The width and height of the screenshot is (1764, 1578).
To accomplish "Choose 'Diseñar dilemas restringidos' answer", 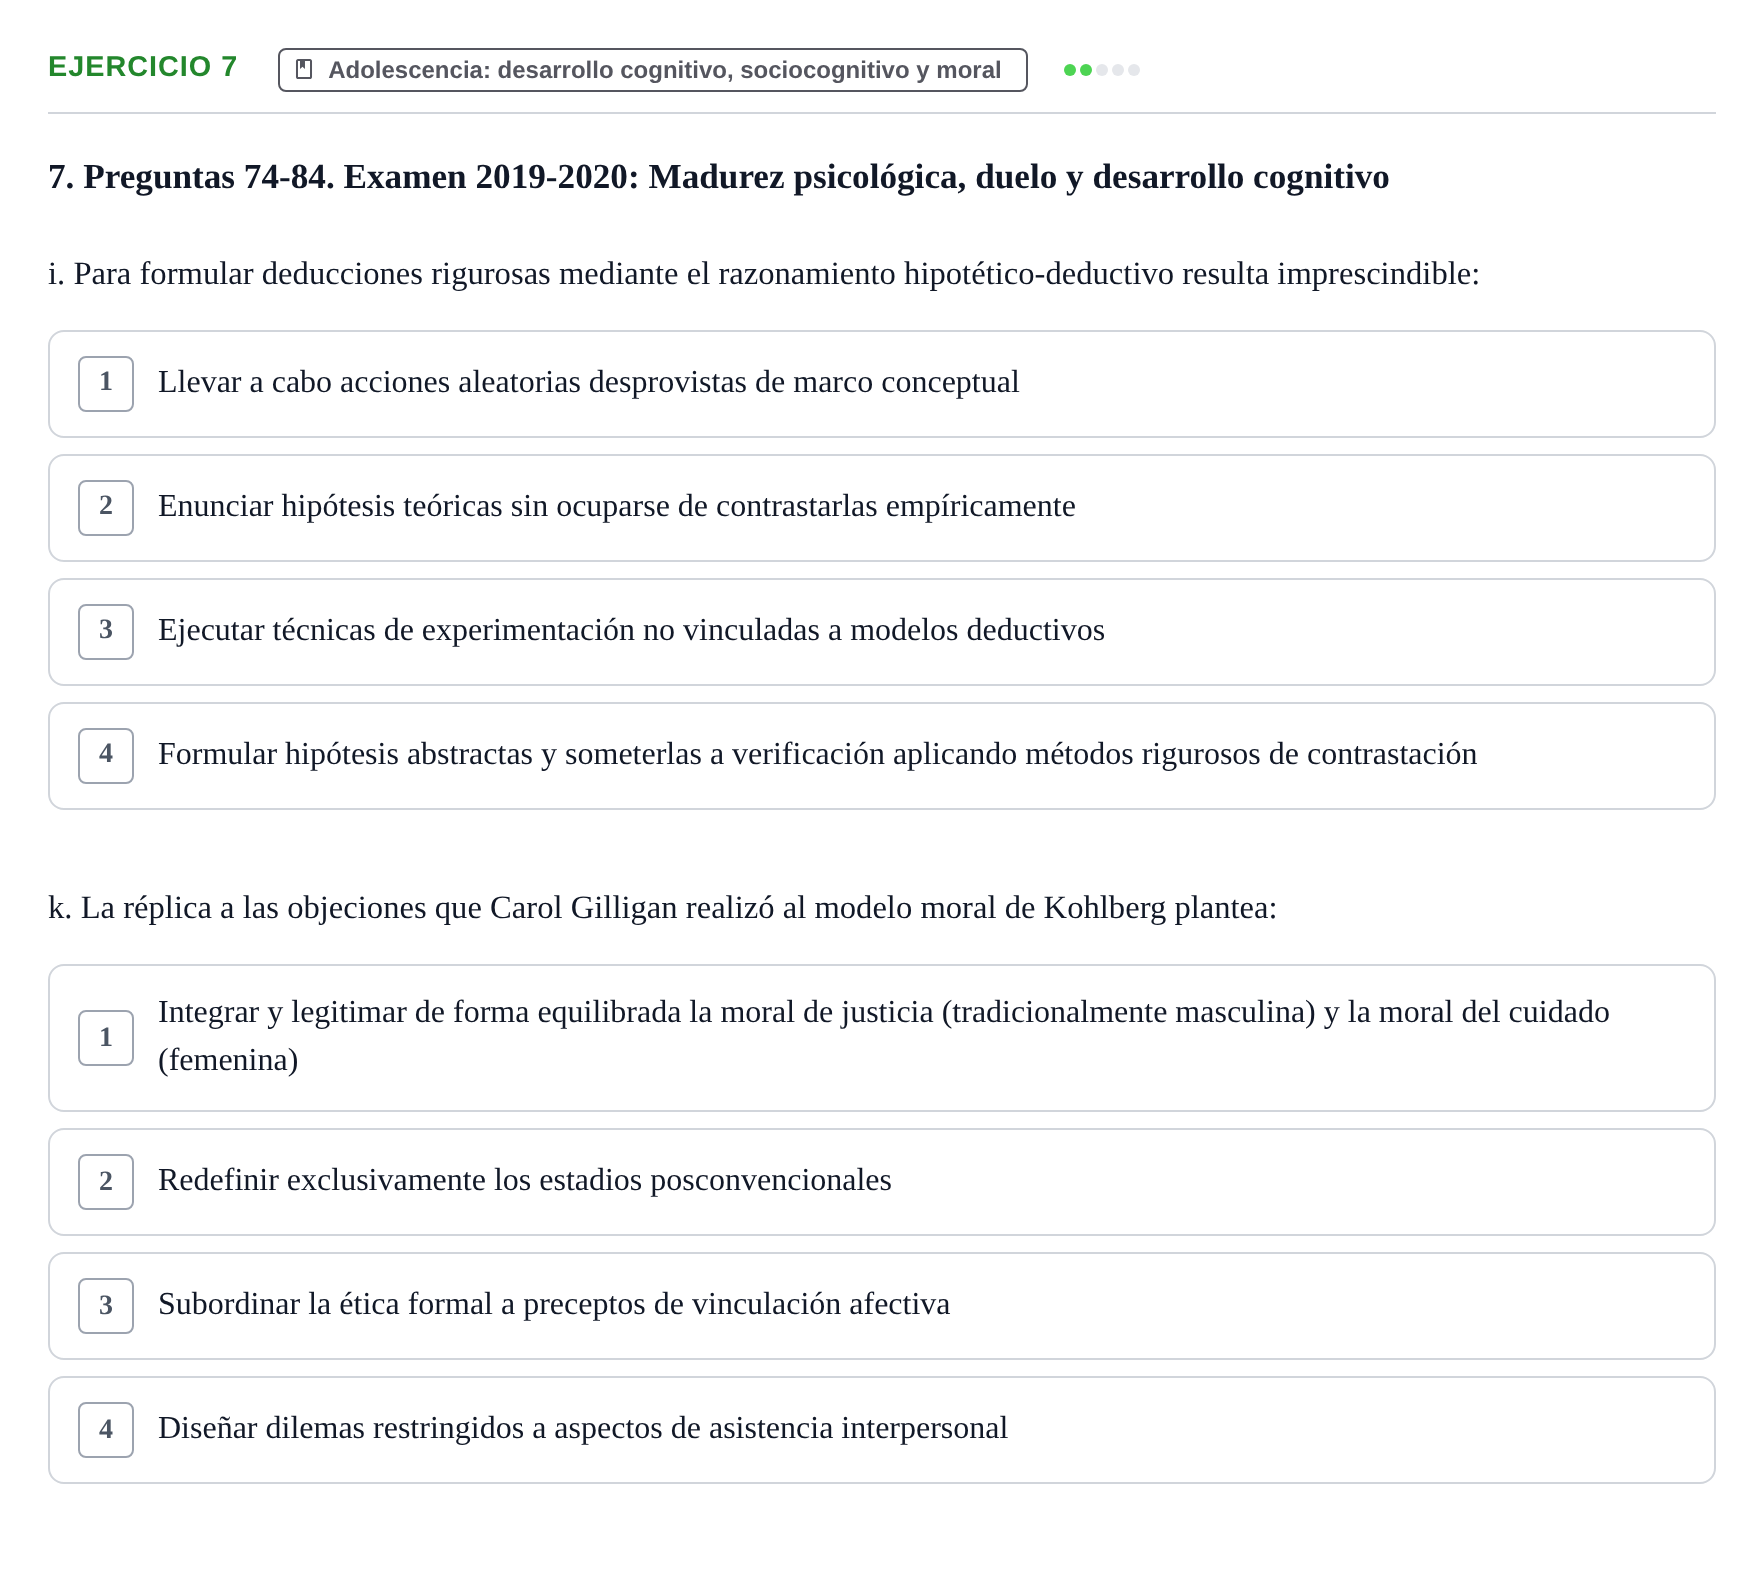I will [x=881, y=1430].
